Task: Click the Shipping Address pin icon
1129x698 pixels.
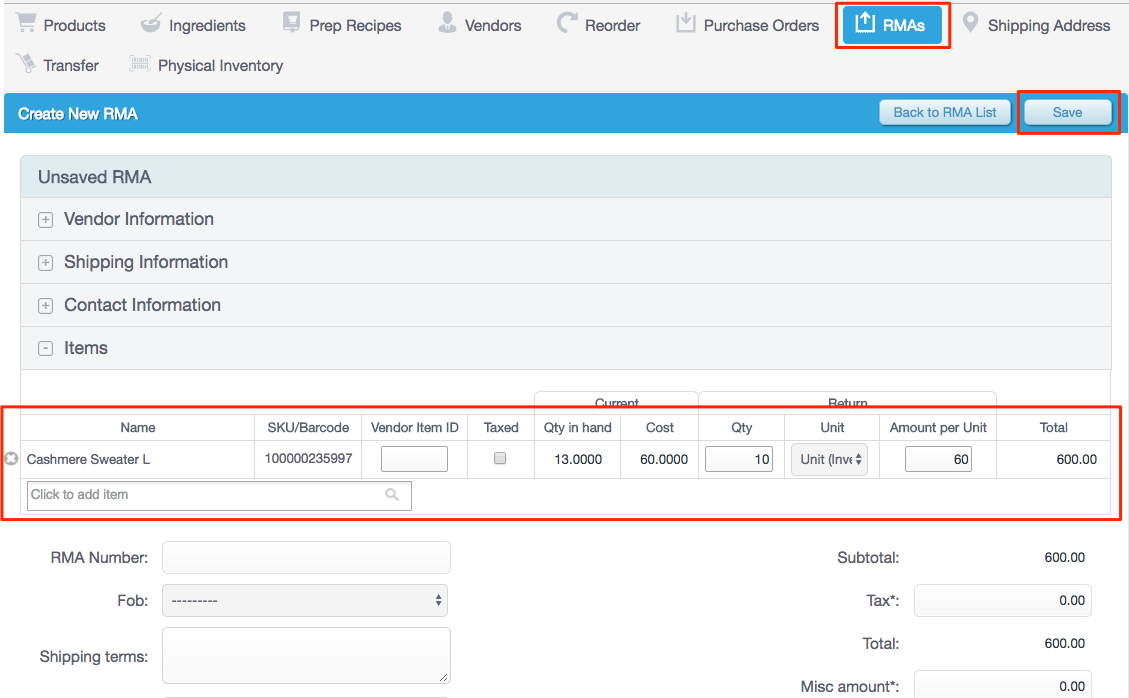Action: pos(969,24)
